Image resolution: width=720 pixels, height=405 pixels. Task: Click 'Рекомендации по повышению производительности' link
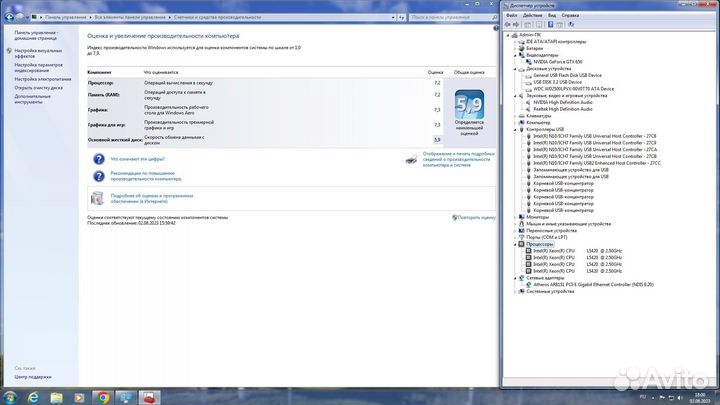click(146, 176)
